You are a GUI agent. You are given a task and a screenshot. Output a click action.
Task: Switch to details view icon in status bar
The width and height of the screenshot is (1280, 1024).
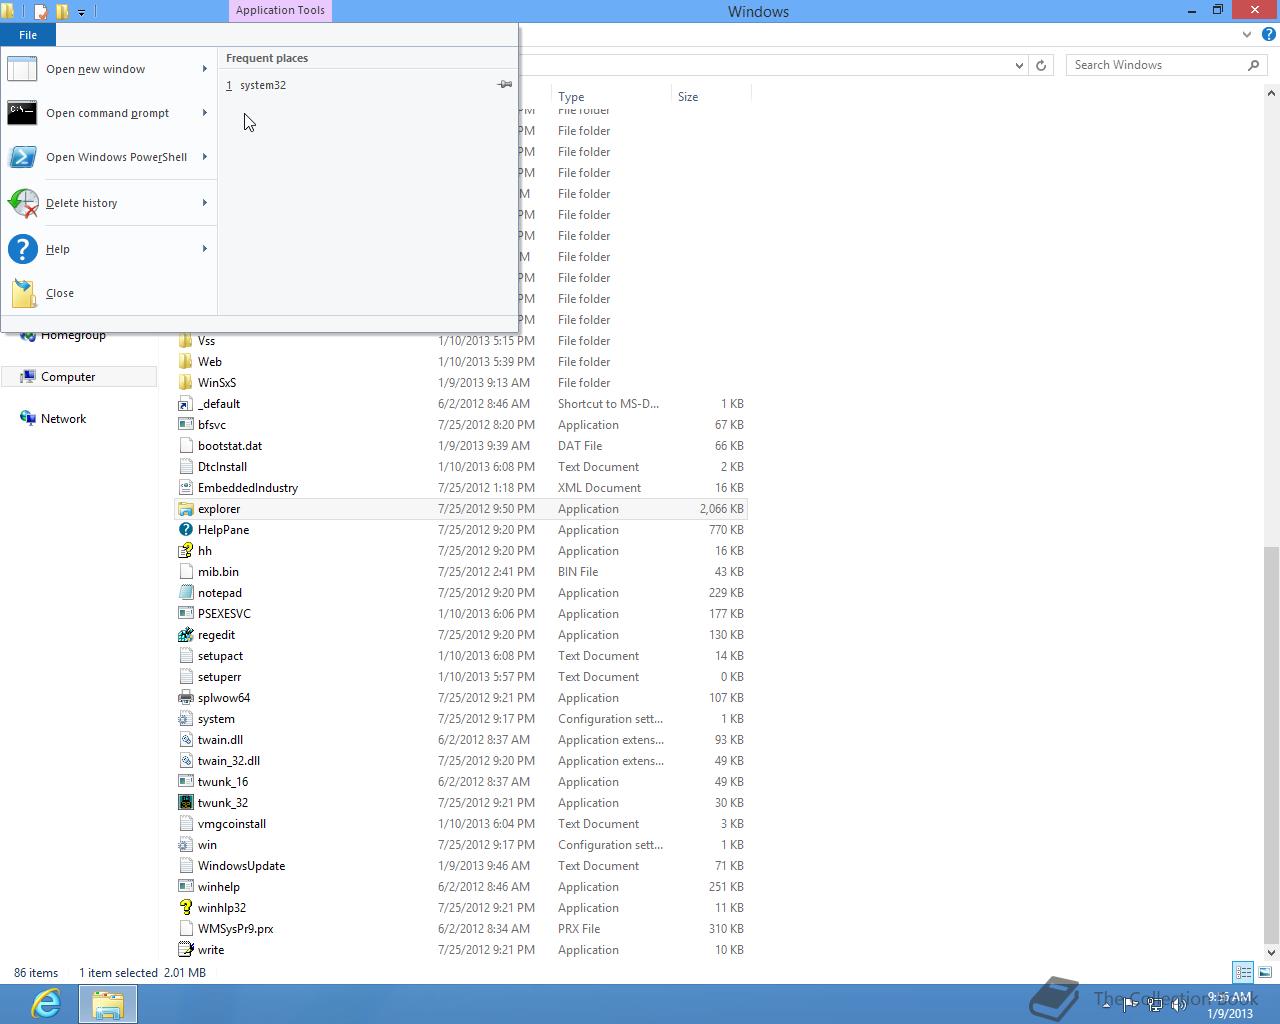point(1243,972)
